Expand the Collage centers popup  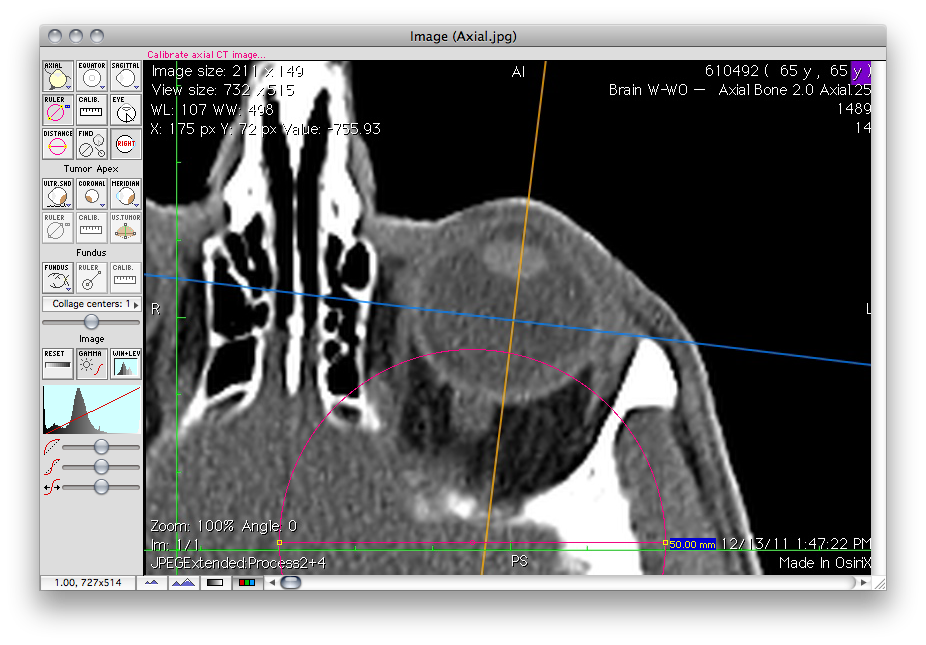pos(91,304)
